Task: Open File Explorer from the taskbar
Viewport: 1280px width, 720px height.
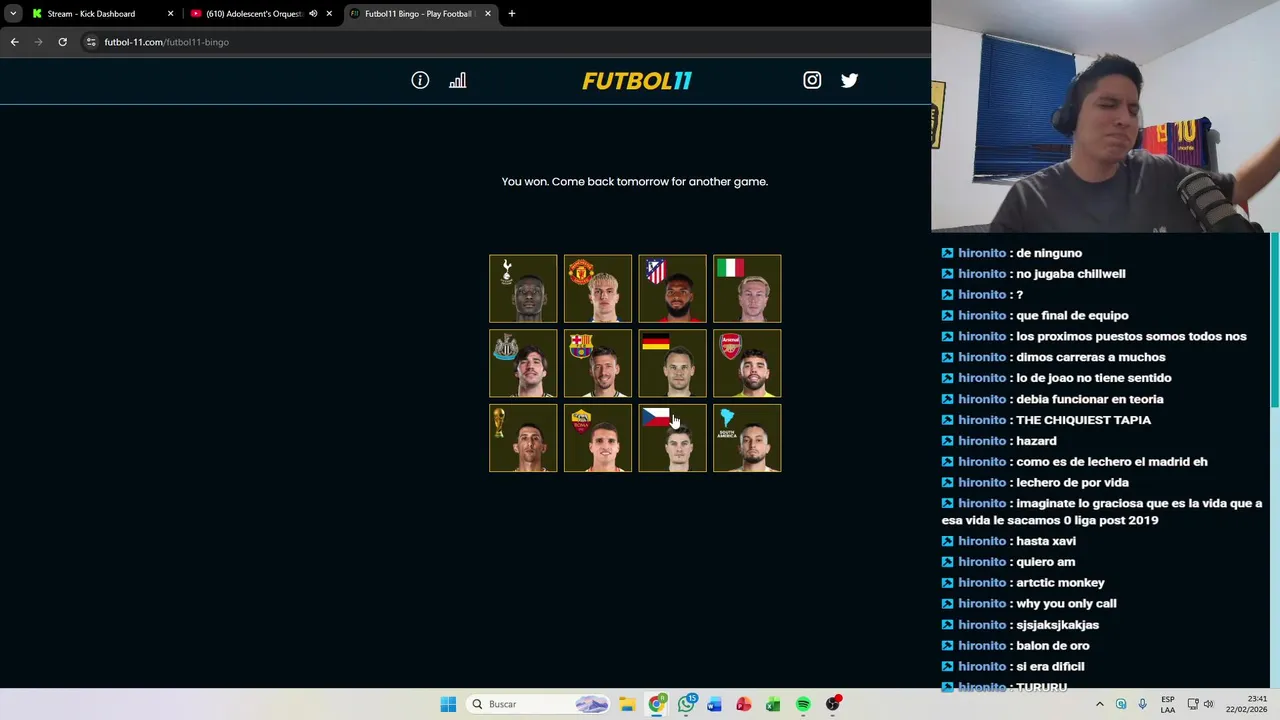Action: [x=627, y=704]
